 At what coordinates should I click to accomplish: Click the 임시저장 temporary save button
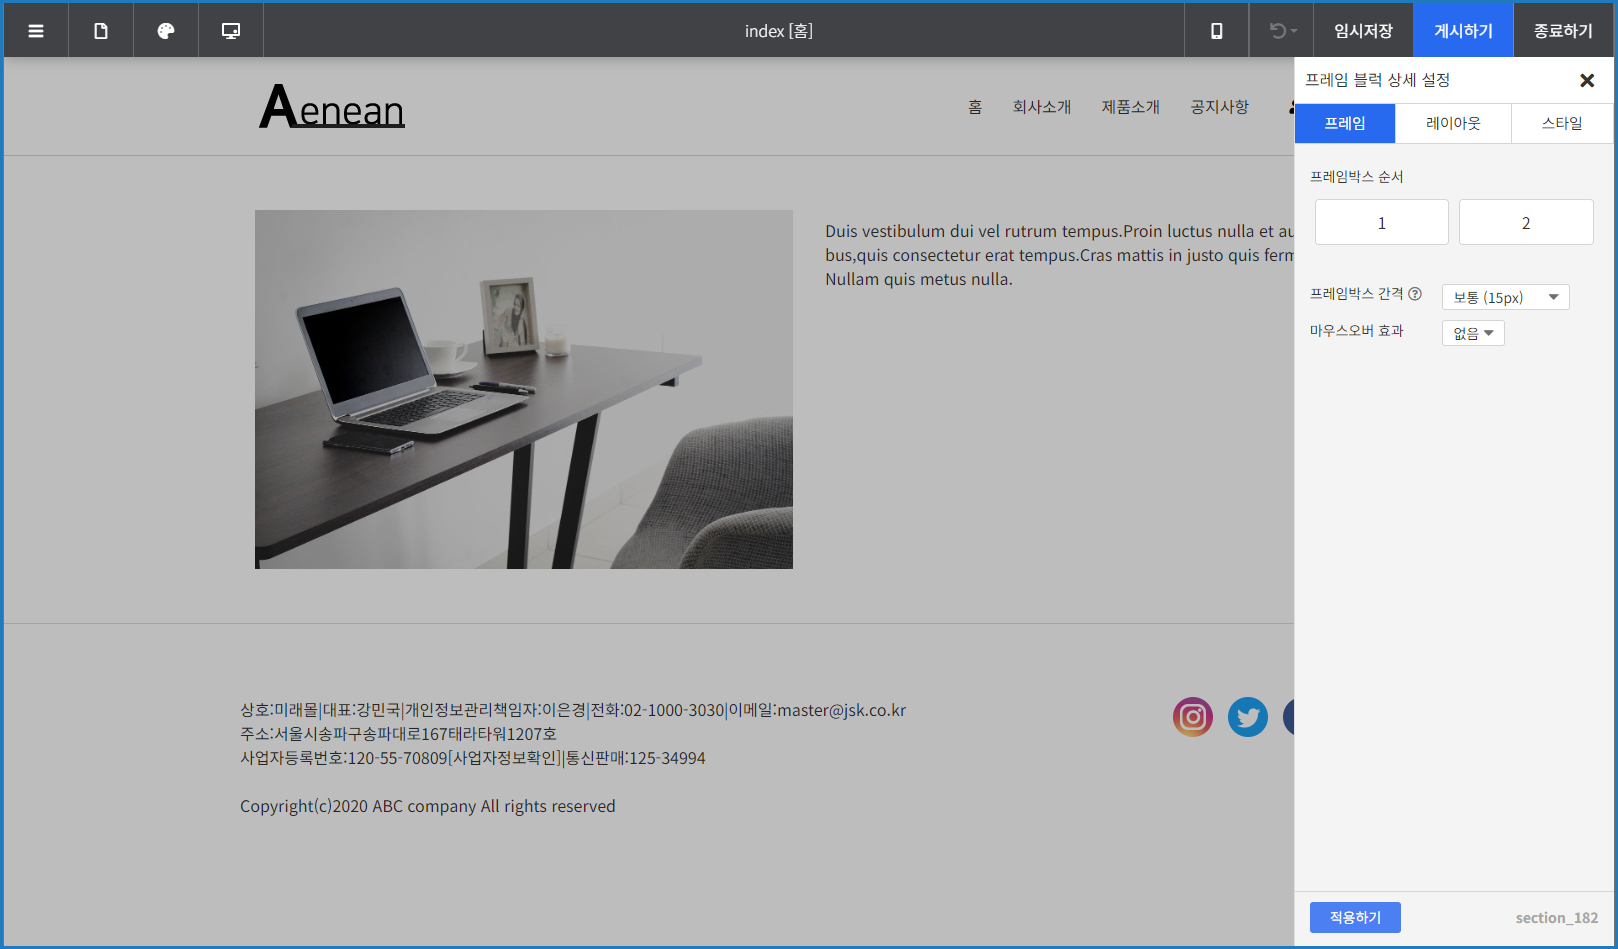point(1362,31)
